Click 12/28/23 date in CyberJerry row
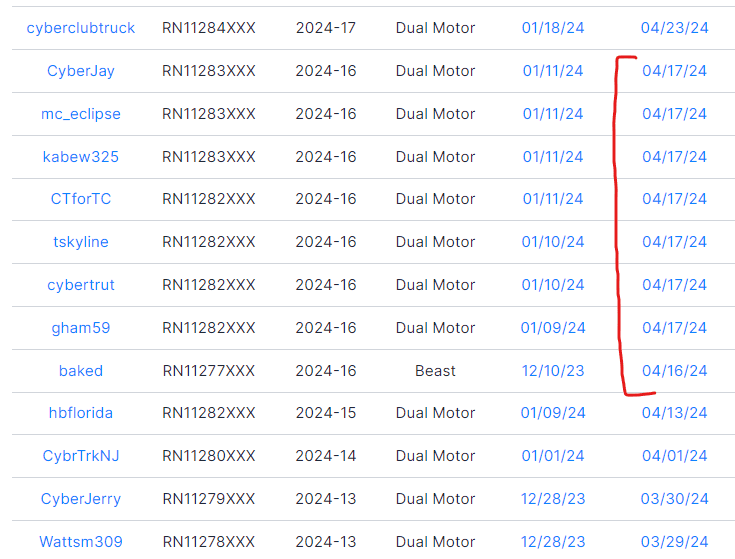This screenshot has height=559, width=735. click(553, 499)
